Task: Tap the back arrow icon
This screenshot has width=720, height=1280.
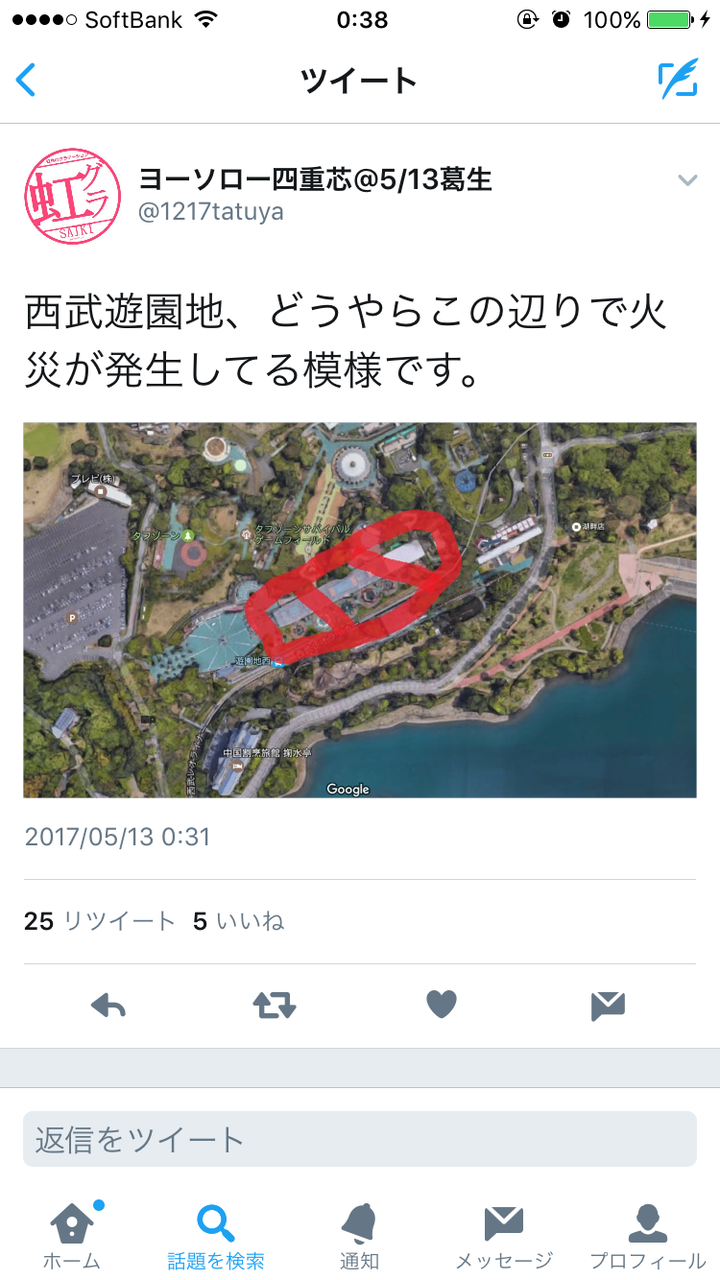Action: 26,80
